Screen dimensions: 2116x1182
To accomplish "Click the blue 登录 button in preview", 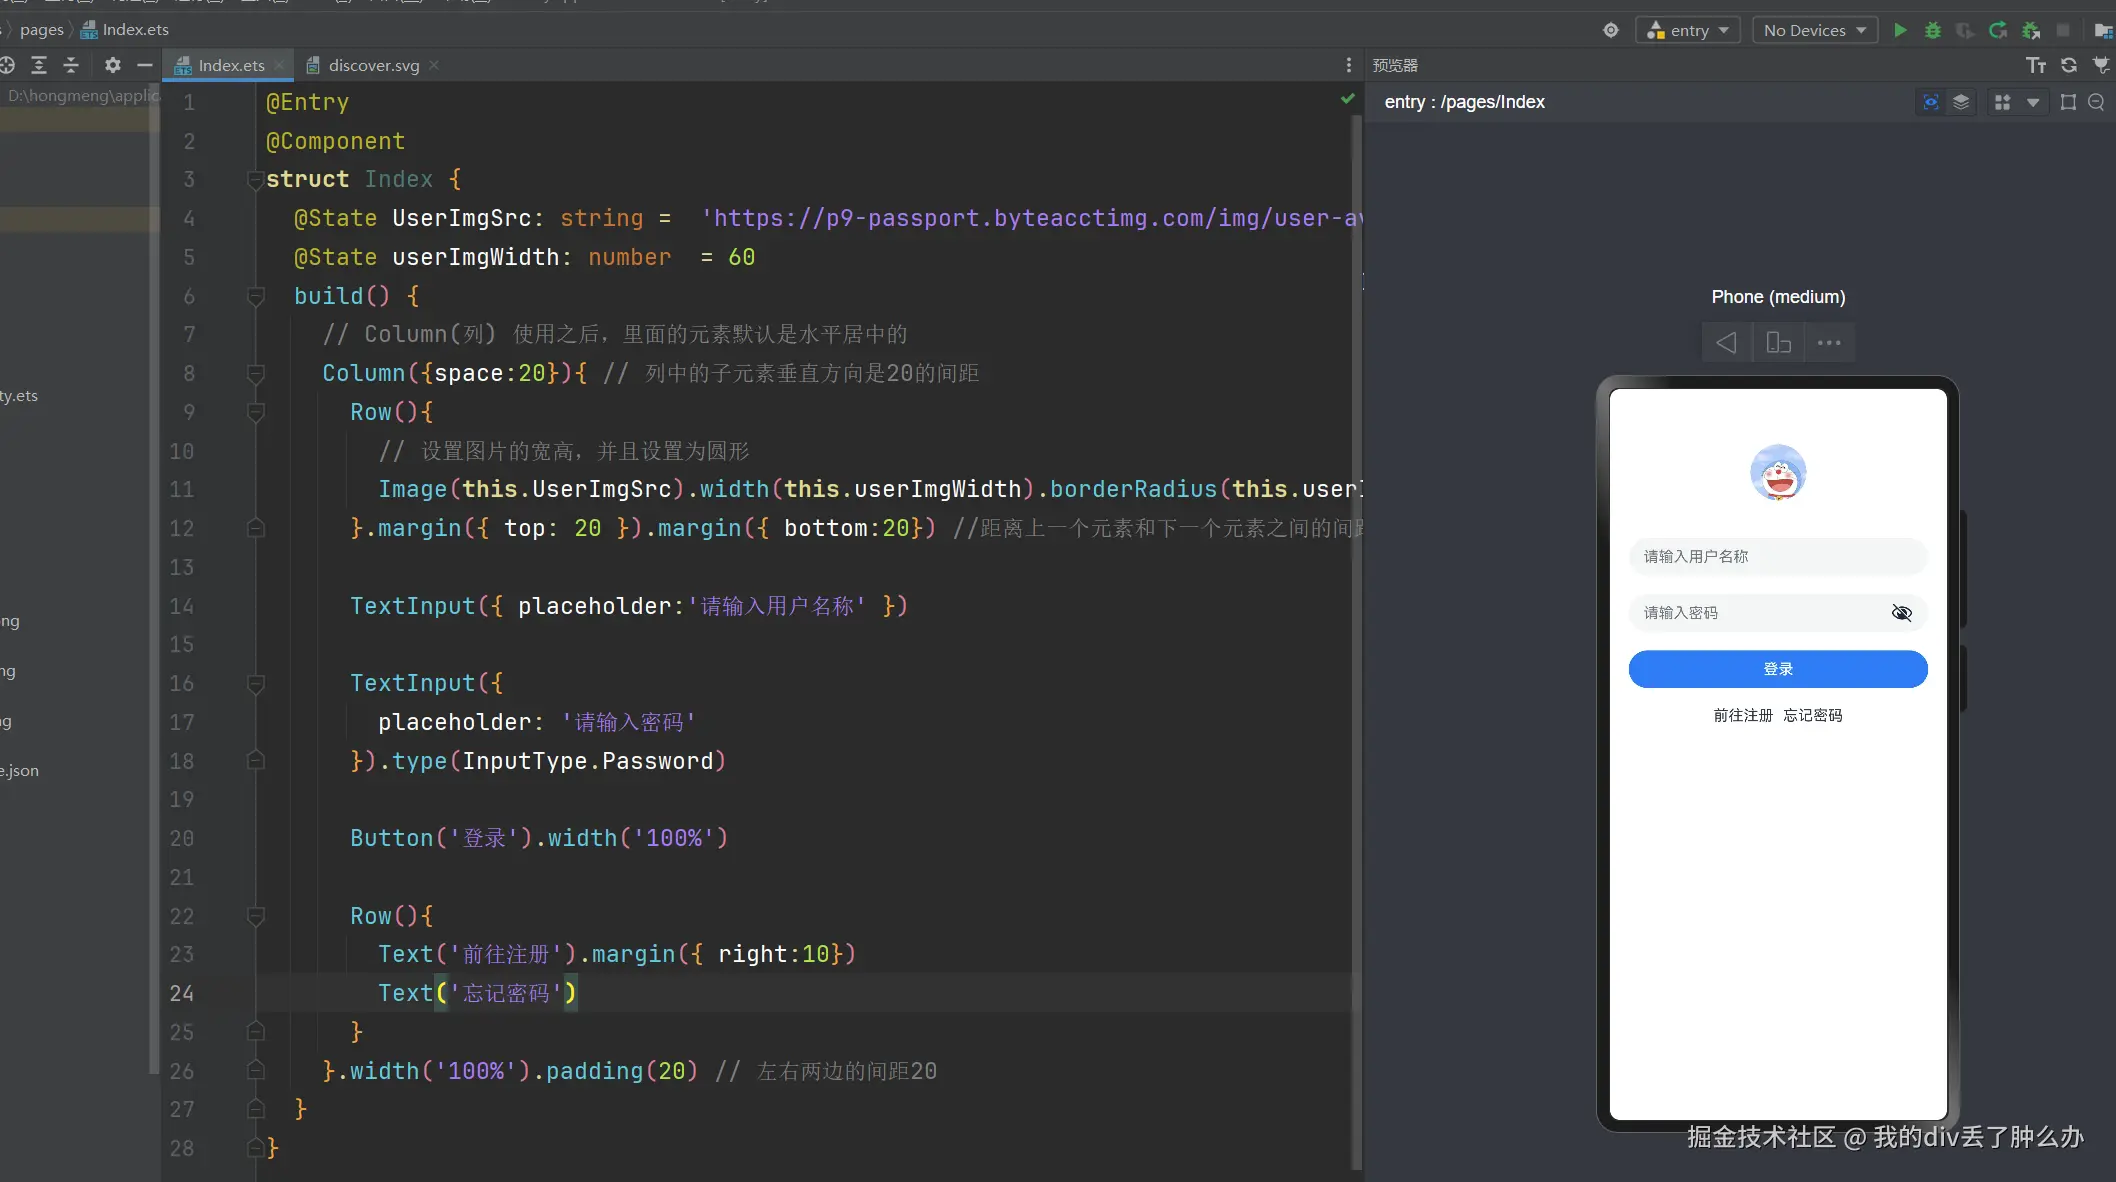I will 1777,669.
